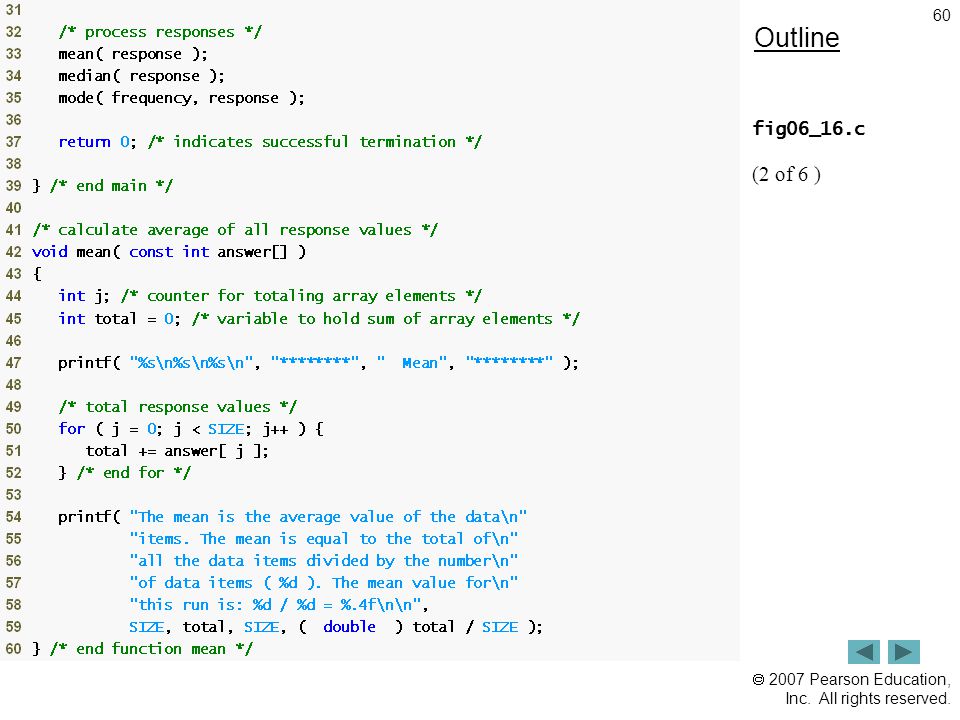
Task: Click the underlined Outline heading
Action: 797,38
